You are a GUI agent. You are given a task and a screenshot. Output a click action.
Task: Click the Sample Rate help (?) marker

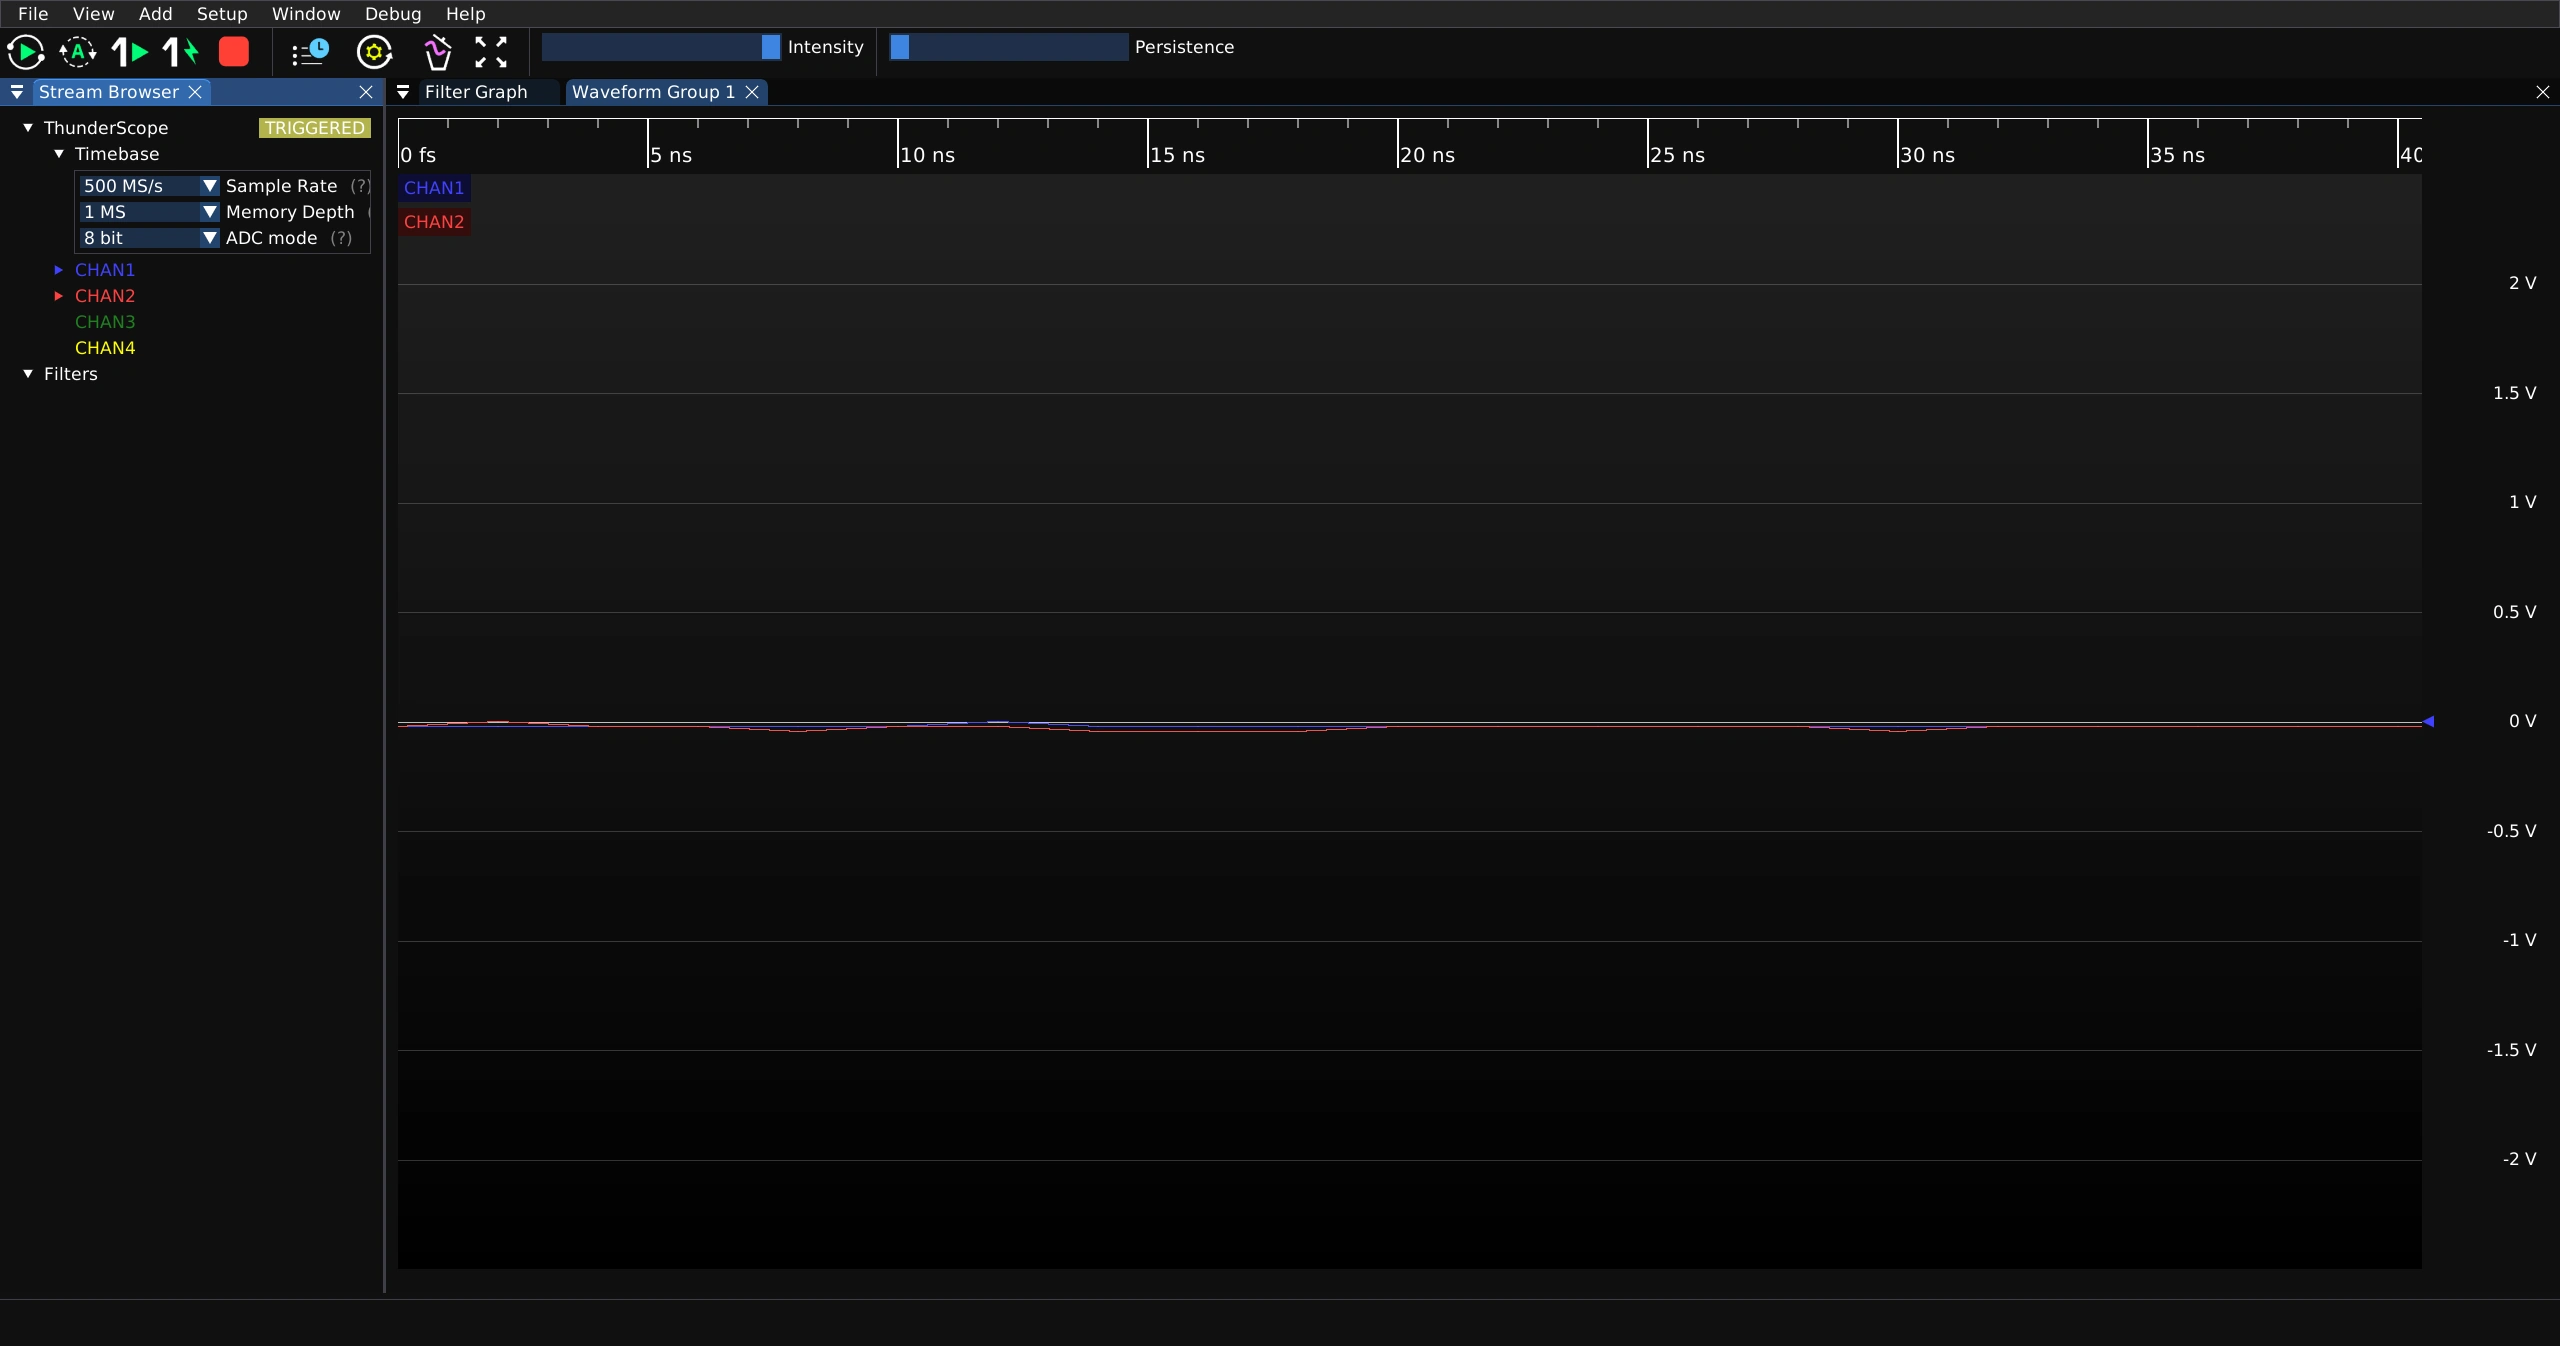pyautogui.click(x=360, y=186)
